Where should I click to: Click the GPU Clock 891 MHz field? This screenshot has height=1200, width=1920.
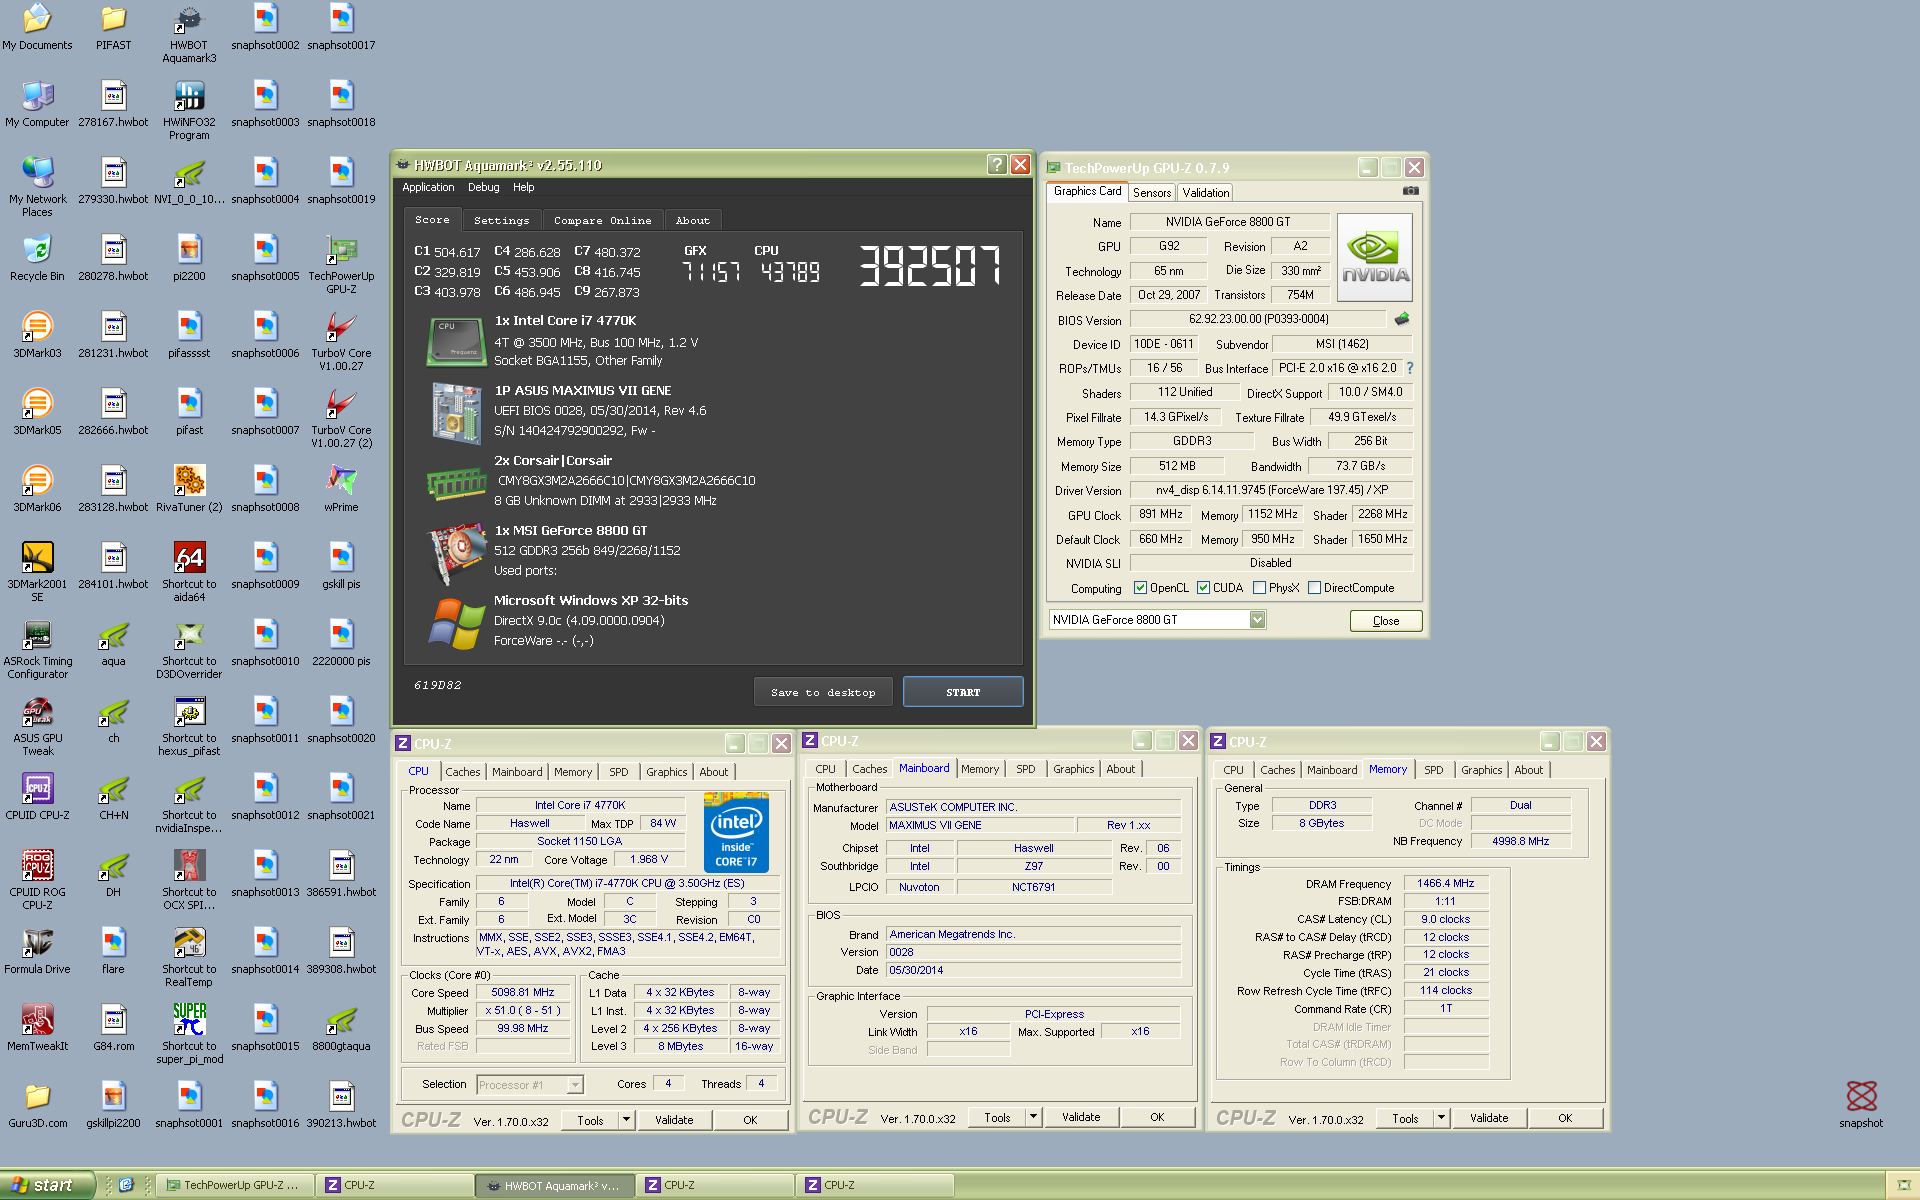point(1160,514)
